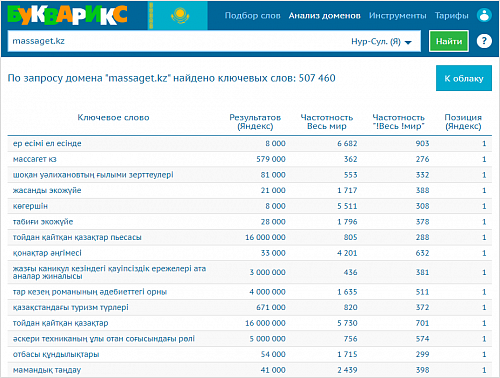The image size is (500, 378).
Task: Open keyword ер есімі ел есінде
Action: 47,143
